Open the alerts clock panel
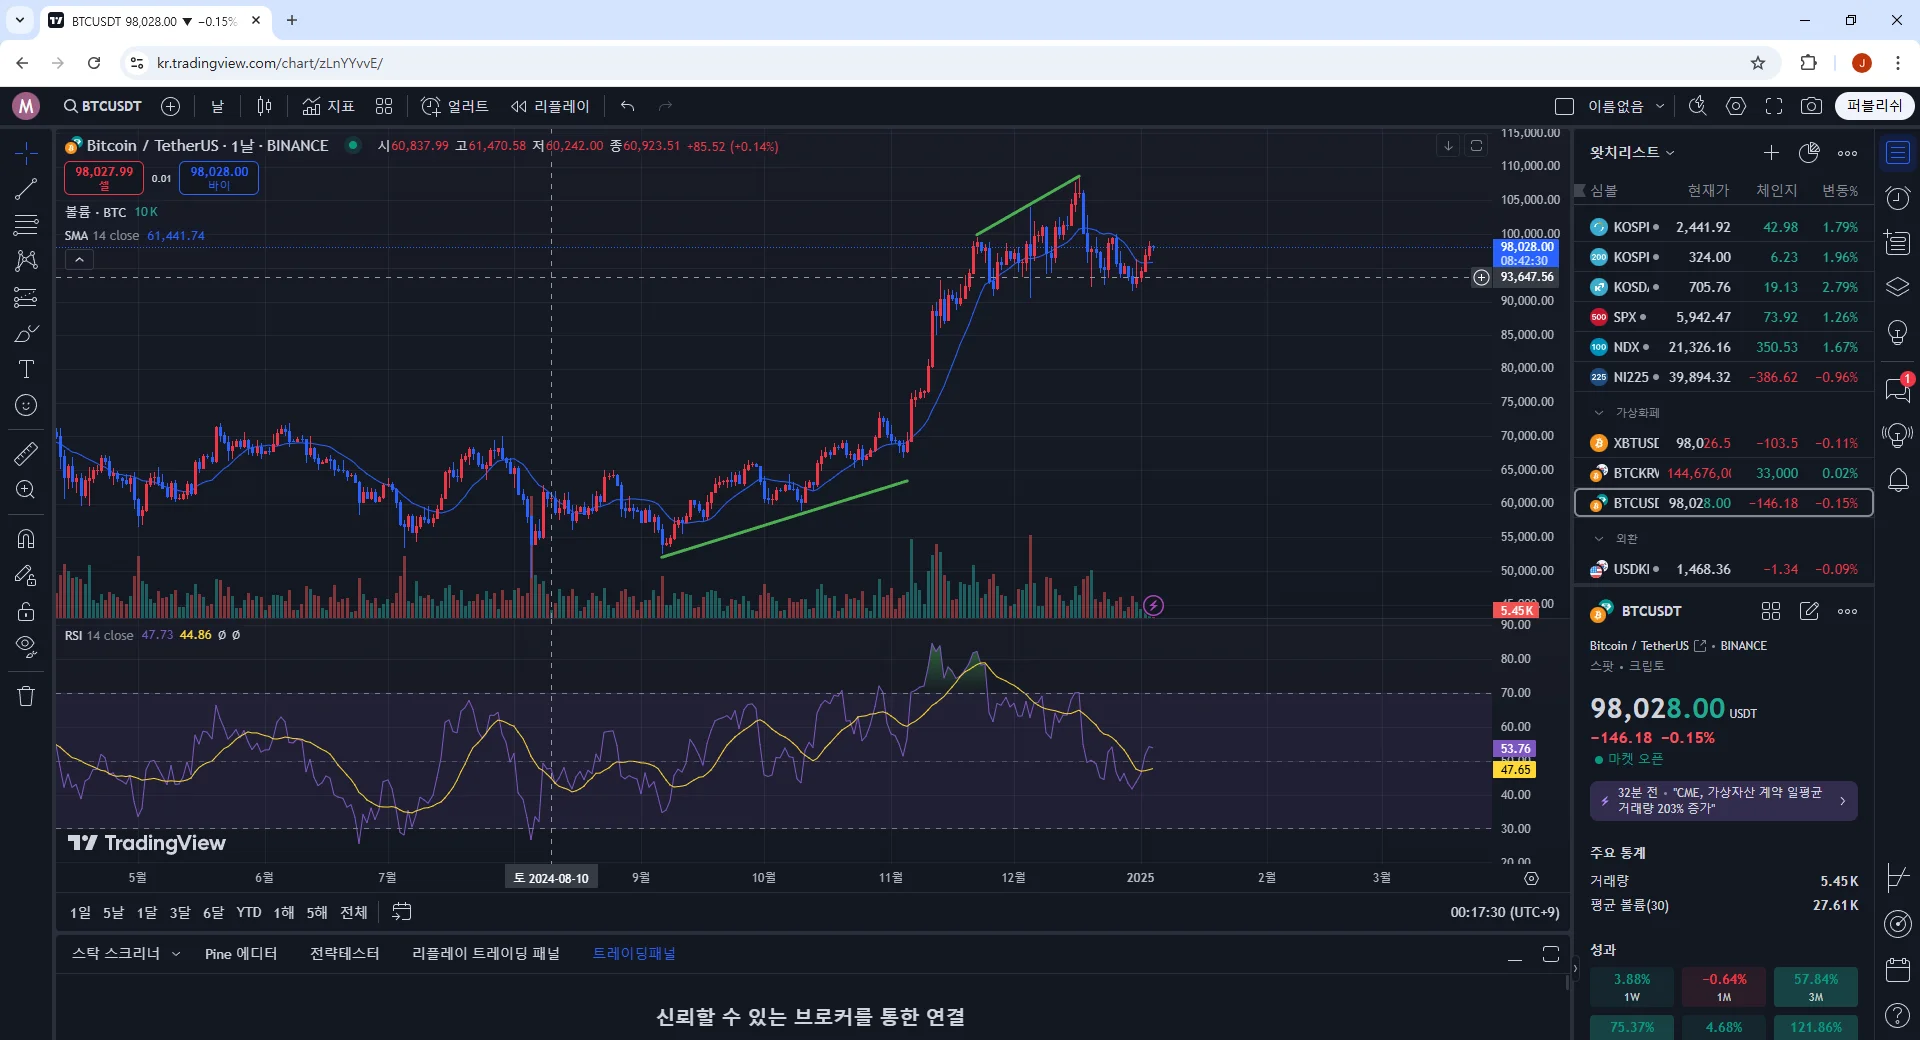This screenshot has height=1040, width=1920. click(x=1898, y=198)
